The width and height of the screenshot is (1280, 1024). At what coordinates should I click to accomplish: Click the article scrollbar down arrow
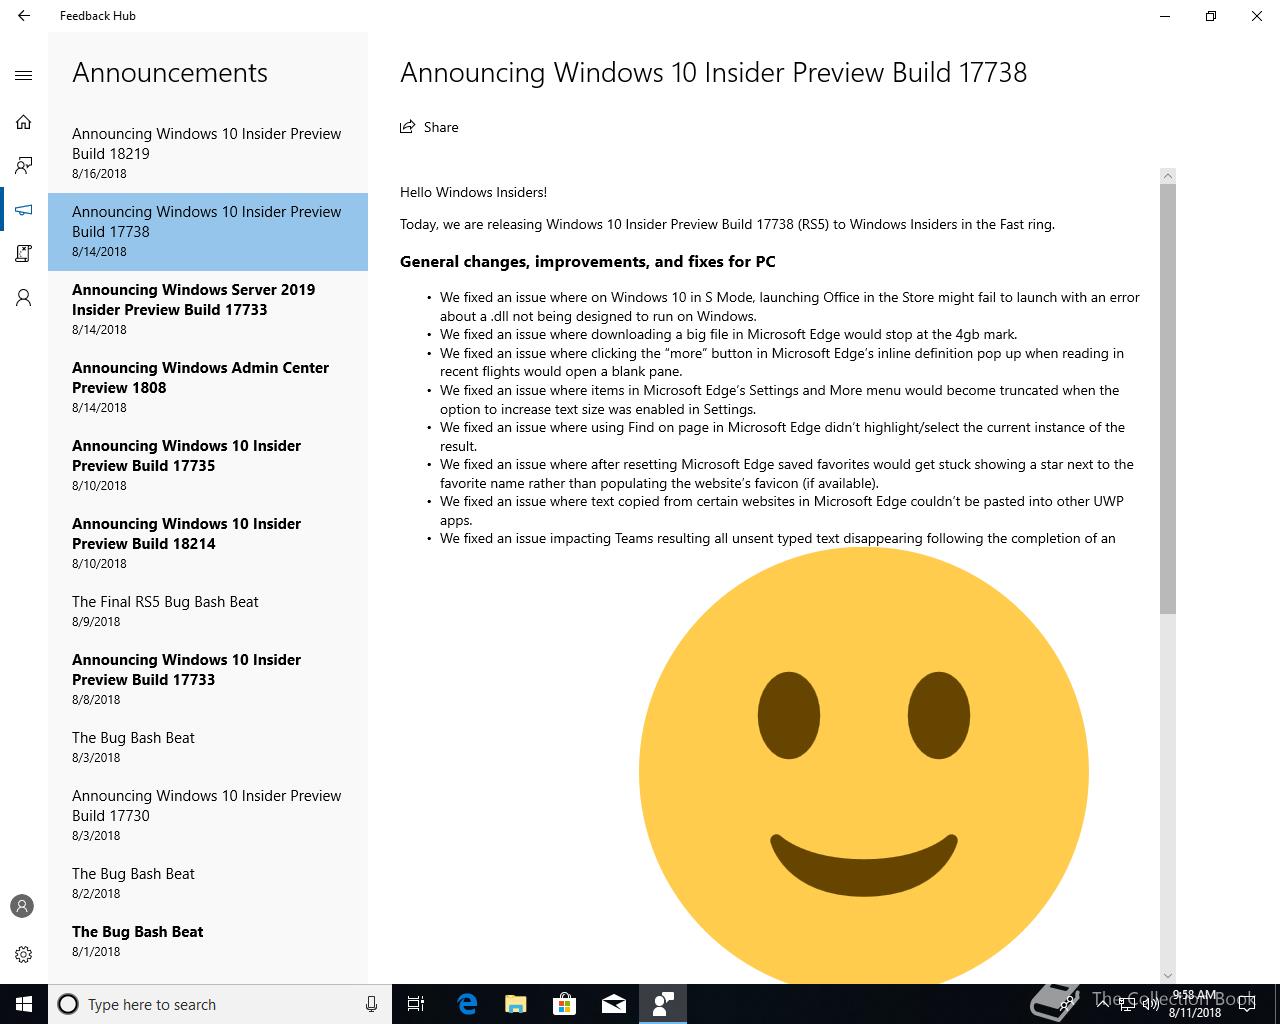click(x=1168, y=975)
